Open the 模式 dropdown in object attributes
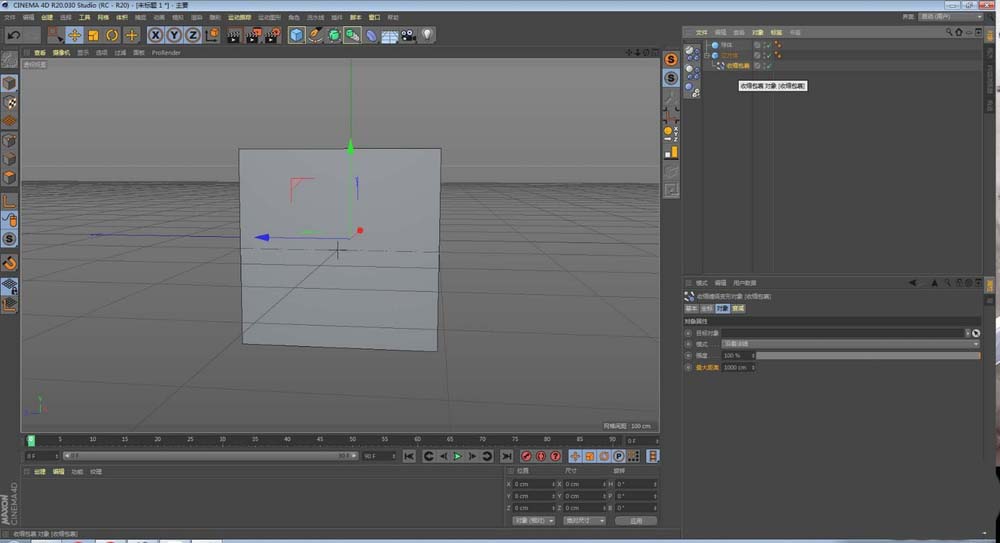The height and width of the screenshot is (543, 1000). click(x=850, y=343)
